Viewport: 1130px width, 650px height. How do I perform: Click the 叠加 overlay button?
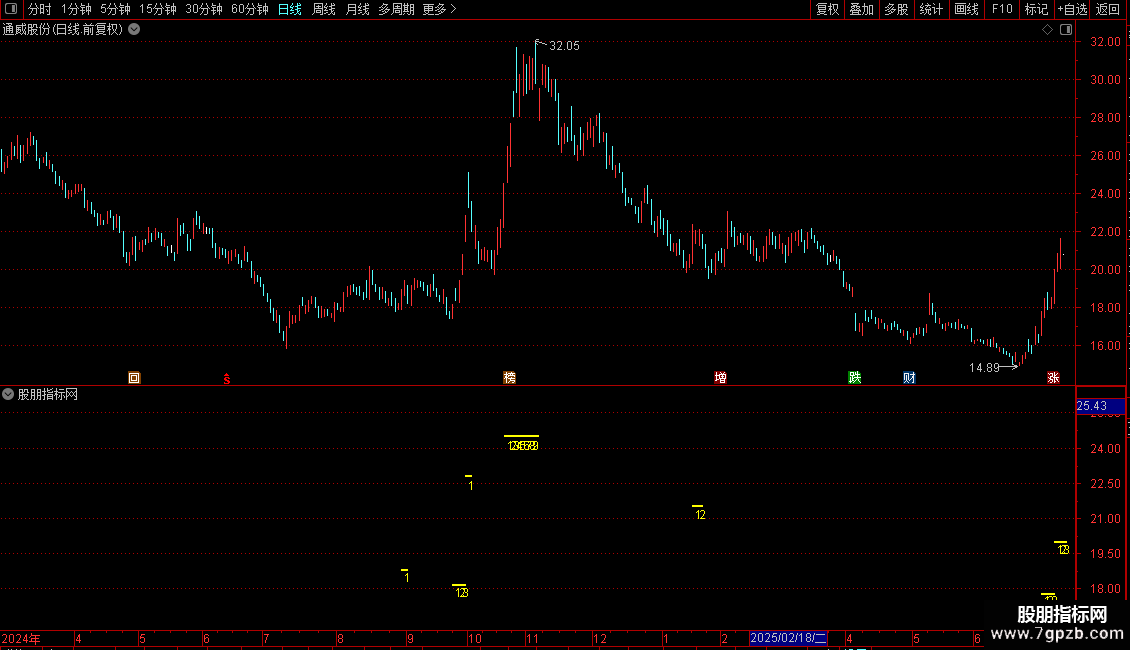[862, 9]
